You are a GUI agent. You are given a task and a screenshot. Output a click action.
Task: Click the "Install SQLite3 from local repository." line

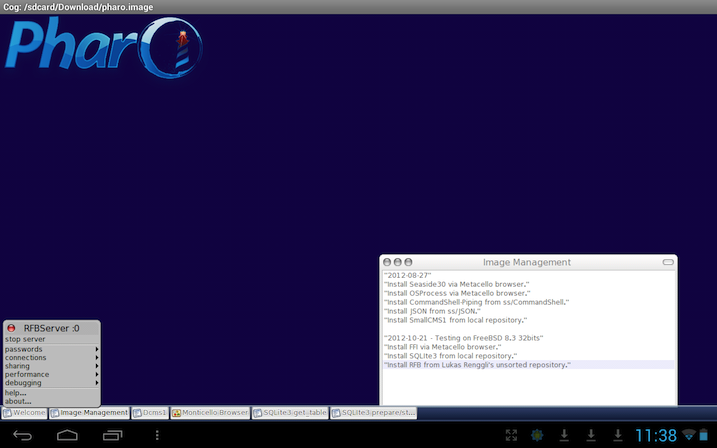point(450,356)
